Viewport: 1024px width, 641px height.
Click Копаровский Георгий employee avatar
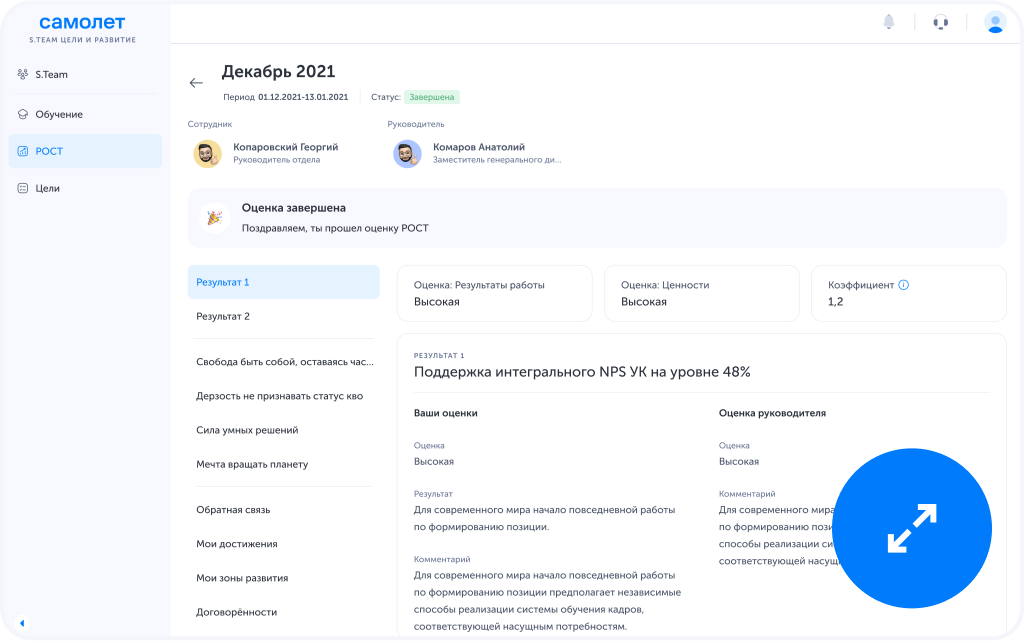click(x=207, y=153)
